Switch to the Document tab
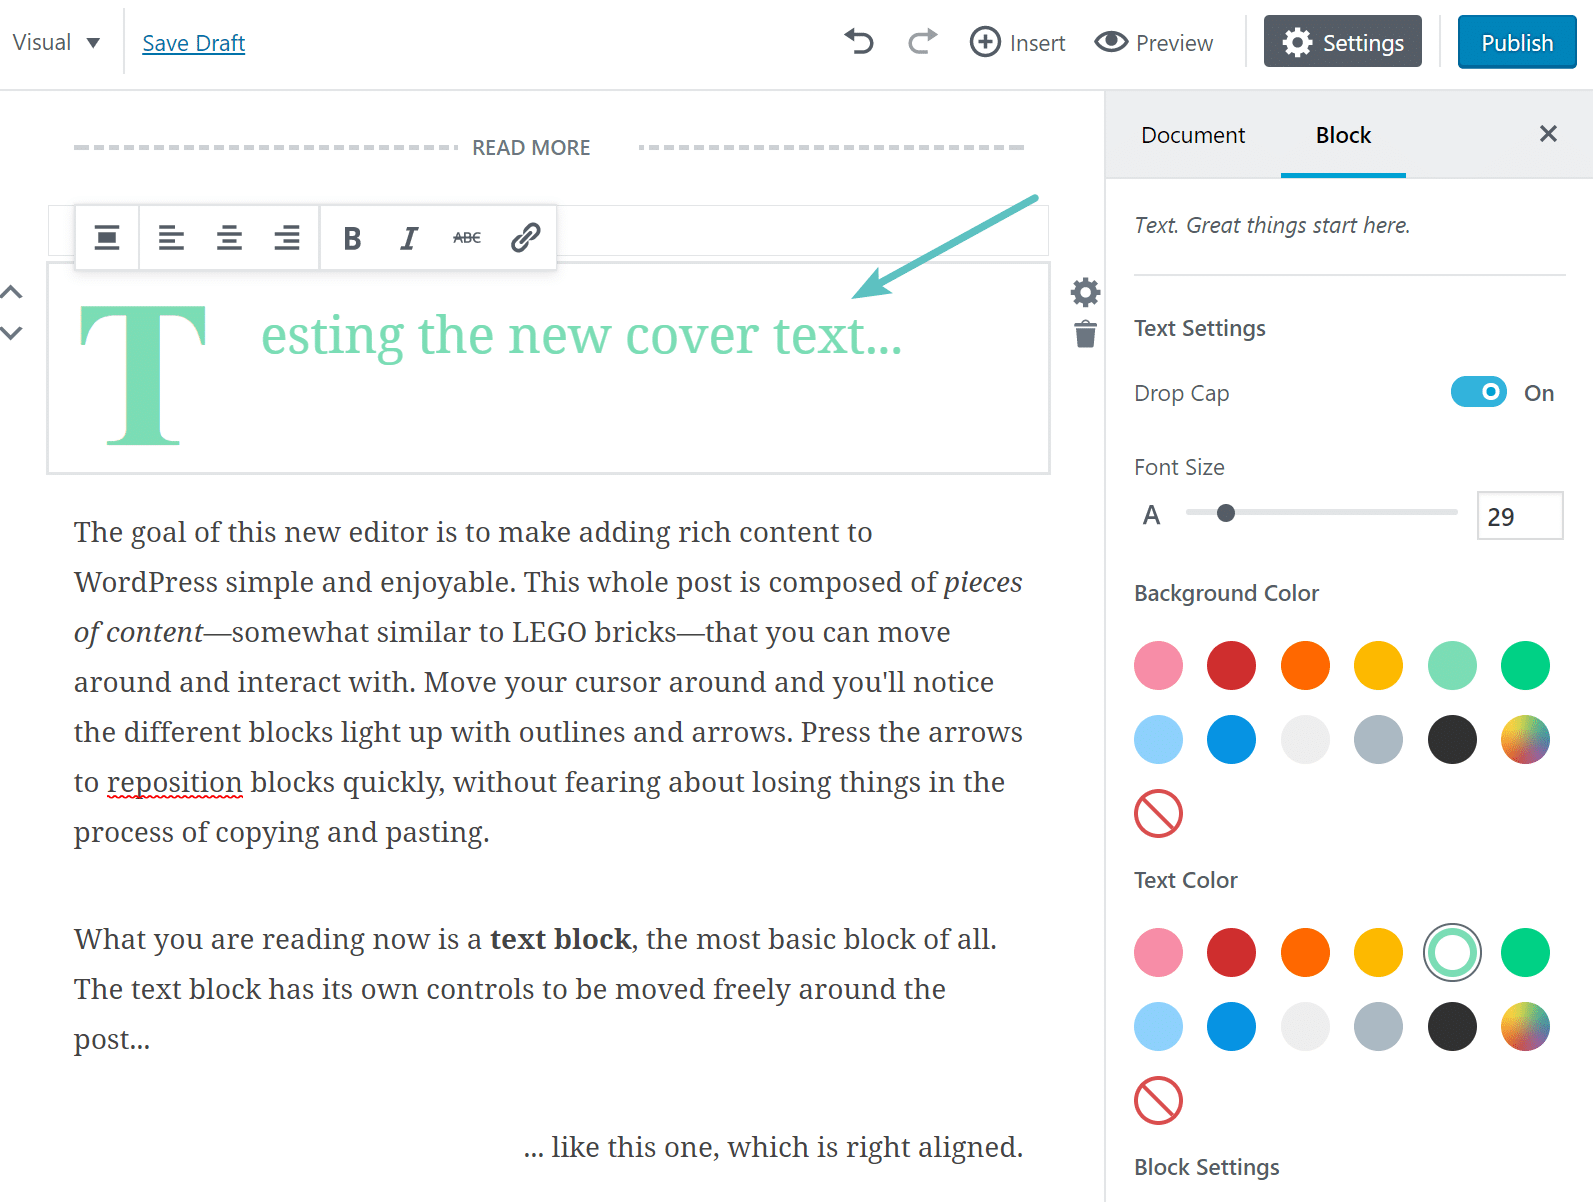 click(x=1193, y=135)
